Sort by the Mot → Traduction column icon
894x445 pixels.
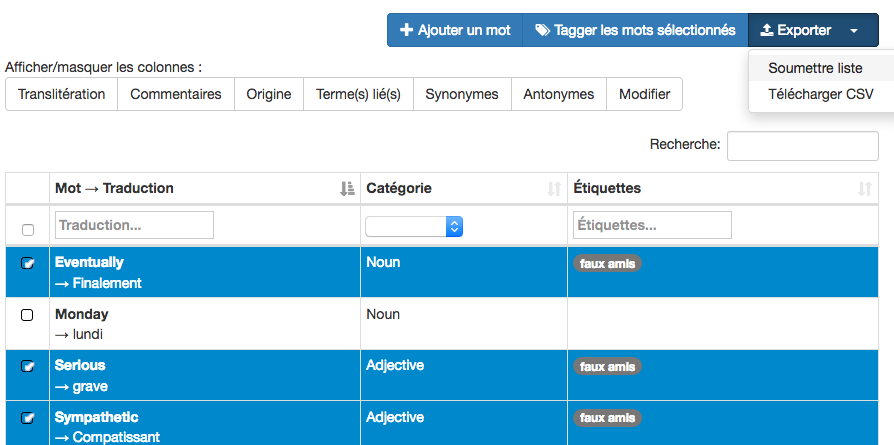(x=347, y=188)
